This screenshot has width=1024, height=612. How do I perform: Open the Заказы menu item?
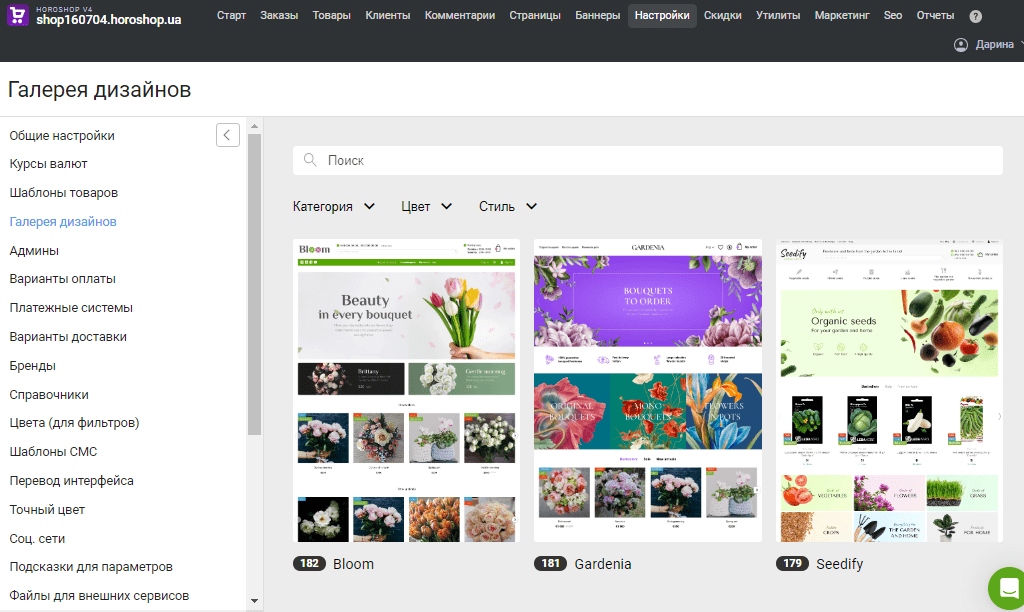(x=279, y=15)
